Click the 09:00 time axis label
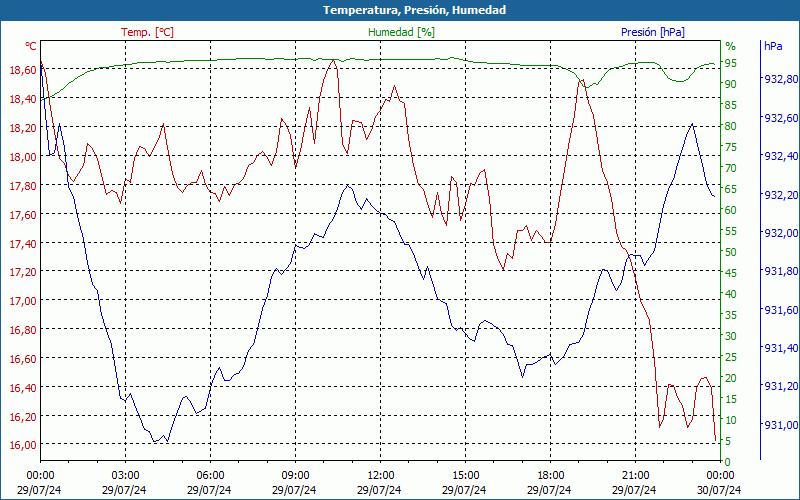800x500 pixels. pyautogui.click(x=295, y=475)
